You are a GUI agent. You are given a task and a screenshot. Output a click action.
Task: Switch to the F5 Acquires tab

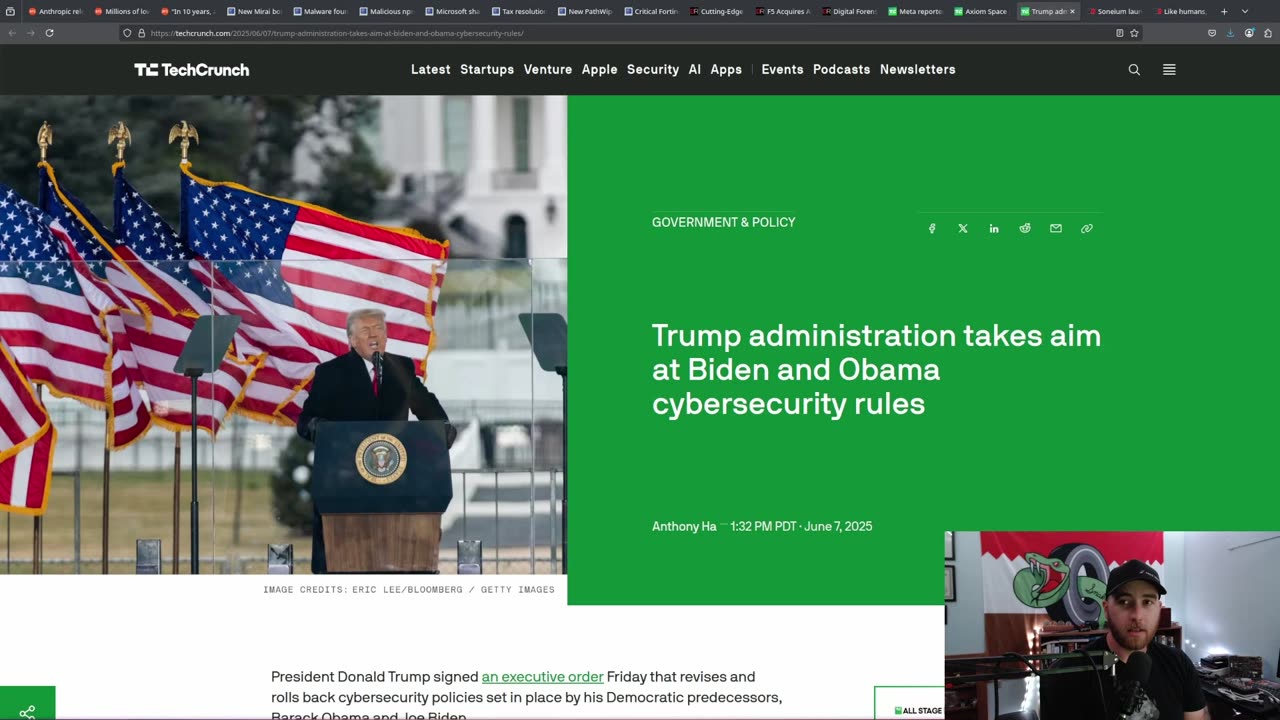(x=782, y=11)
